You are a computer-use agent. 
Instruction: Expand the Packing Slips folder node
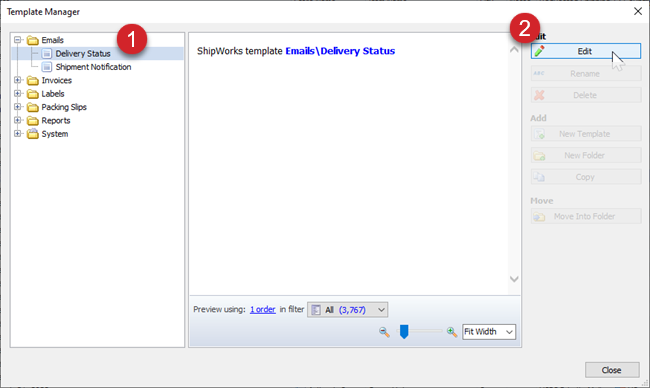point(17,107)
